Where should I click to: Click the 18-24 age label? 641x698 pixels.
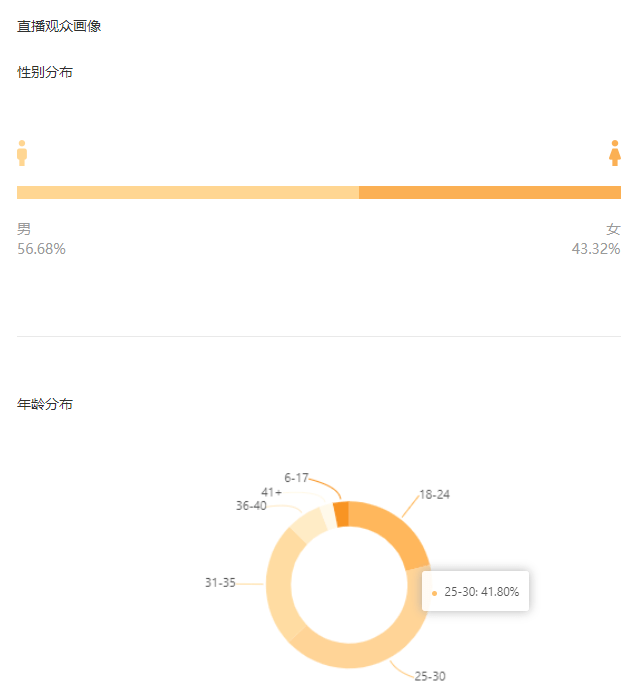(x=436, y=495)
